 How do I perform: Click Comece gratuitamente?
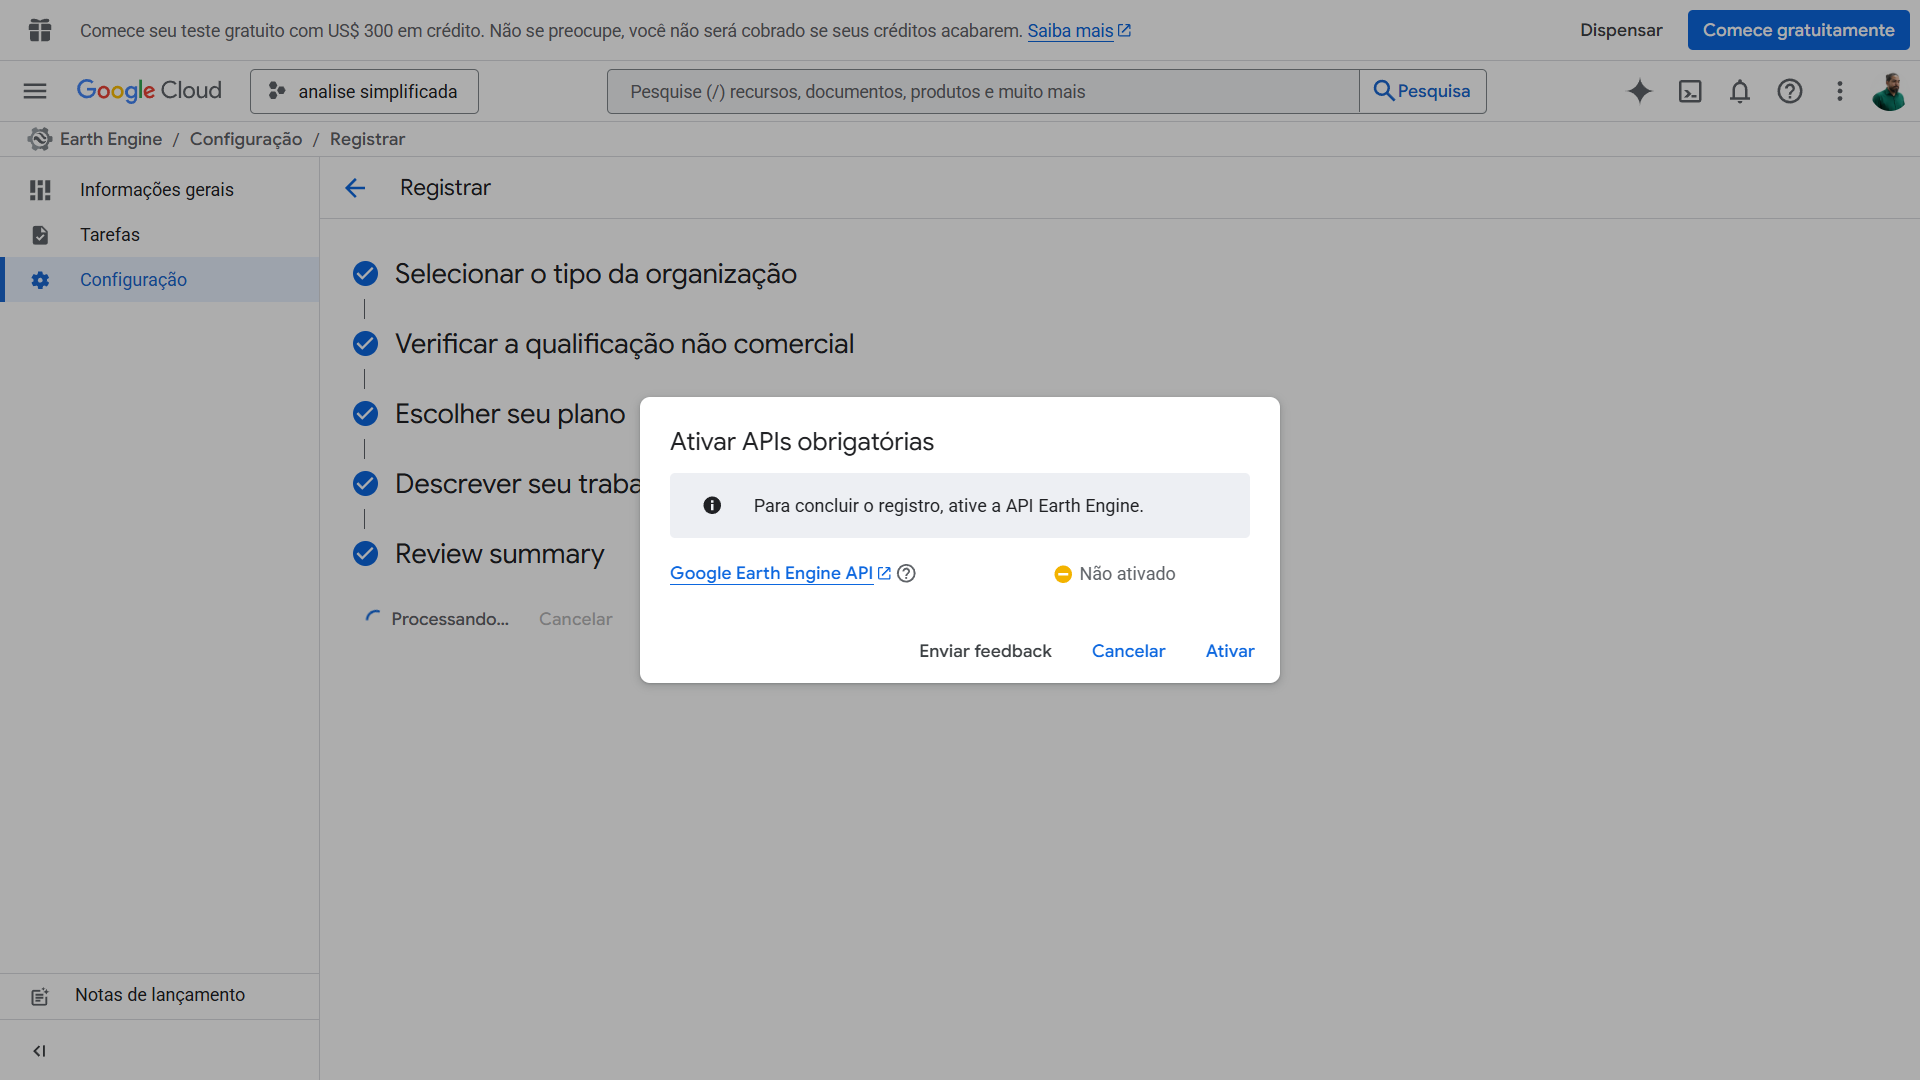[x=1798, y=30]
